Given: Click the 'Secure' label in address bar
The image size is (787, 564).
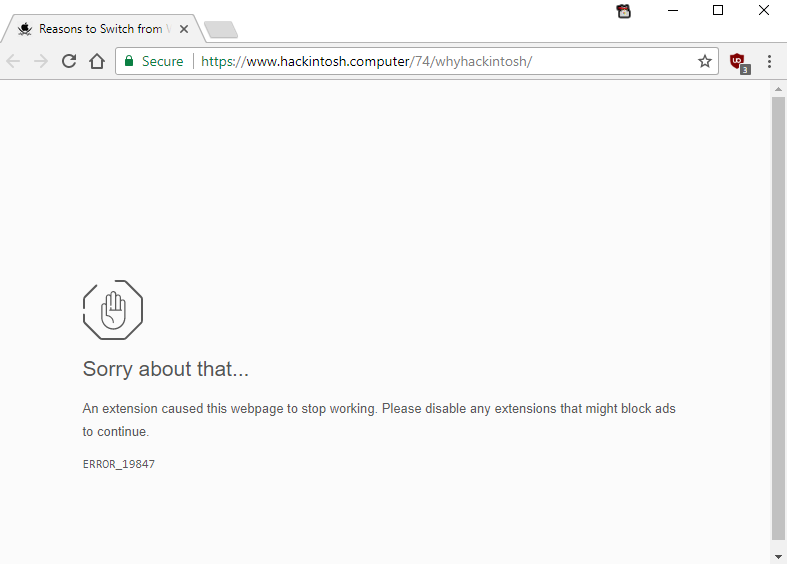Looking at the screenshot, I should [163, 61].
